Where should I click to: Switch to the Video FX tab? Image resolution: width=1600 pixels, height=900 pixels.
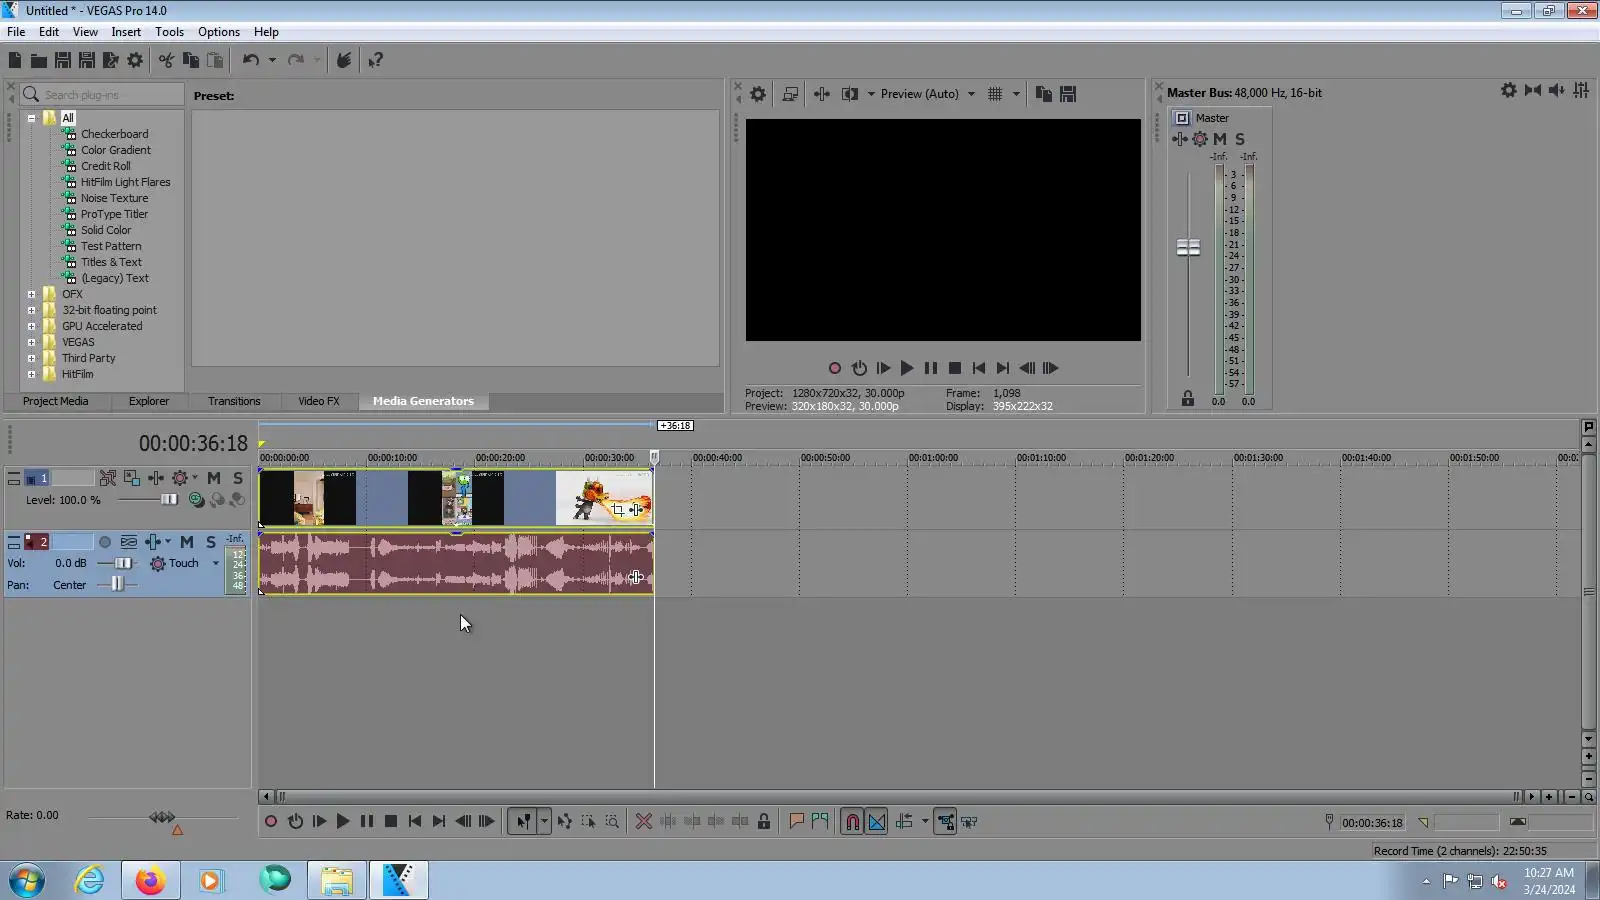coord(319,401)
